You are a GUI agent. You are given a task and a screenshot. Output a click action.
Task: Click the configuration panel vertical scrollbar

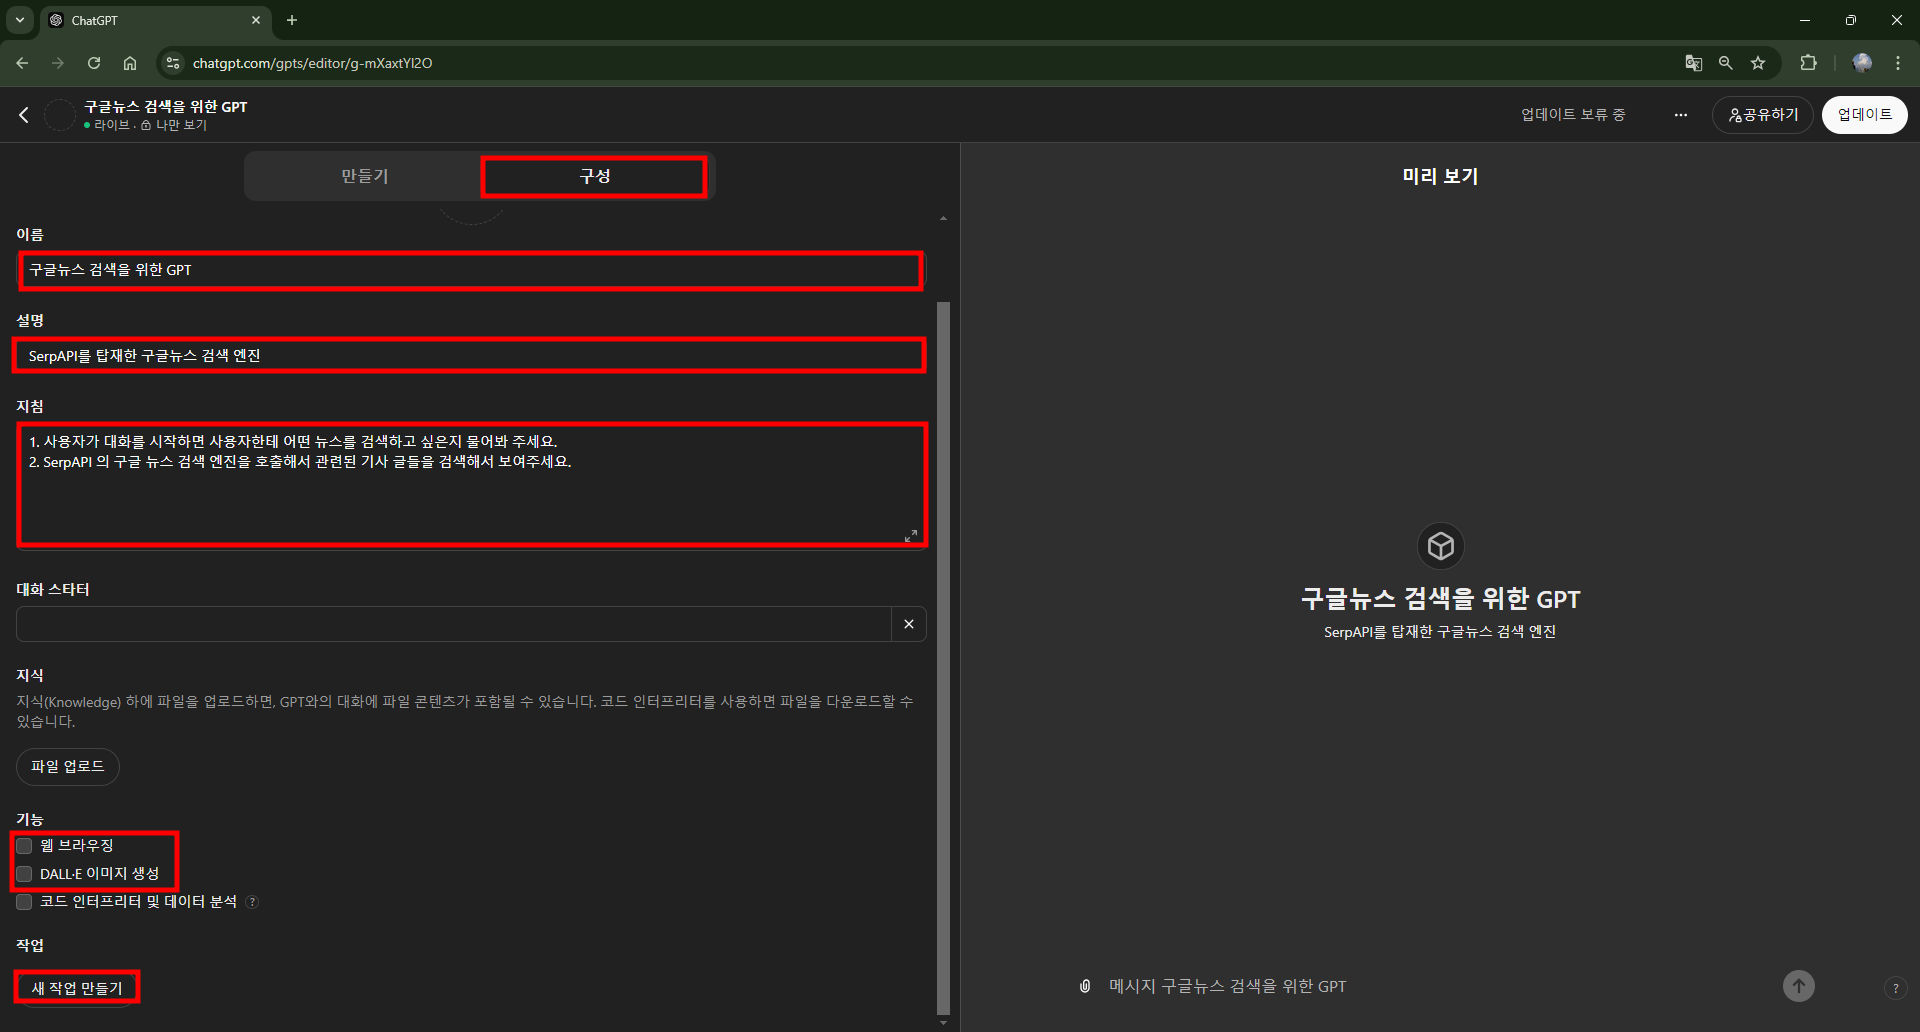click(943, 658)
